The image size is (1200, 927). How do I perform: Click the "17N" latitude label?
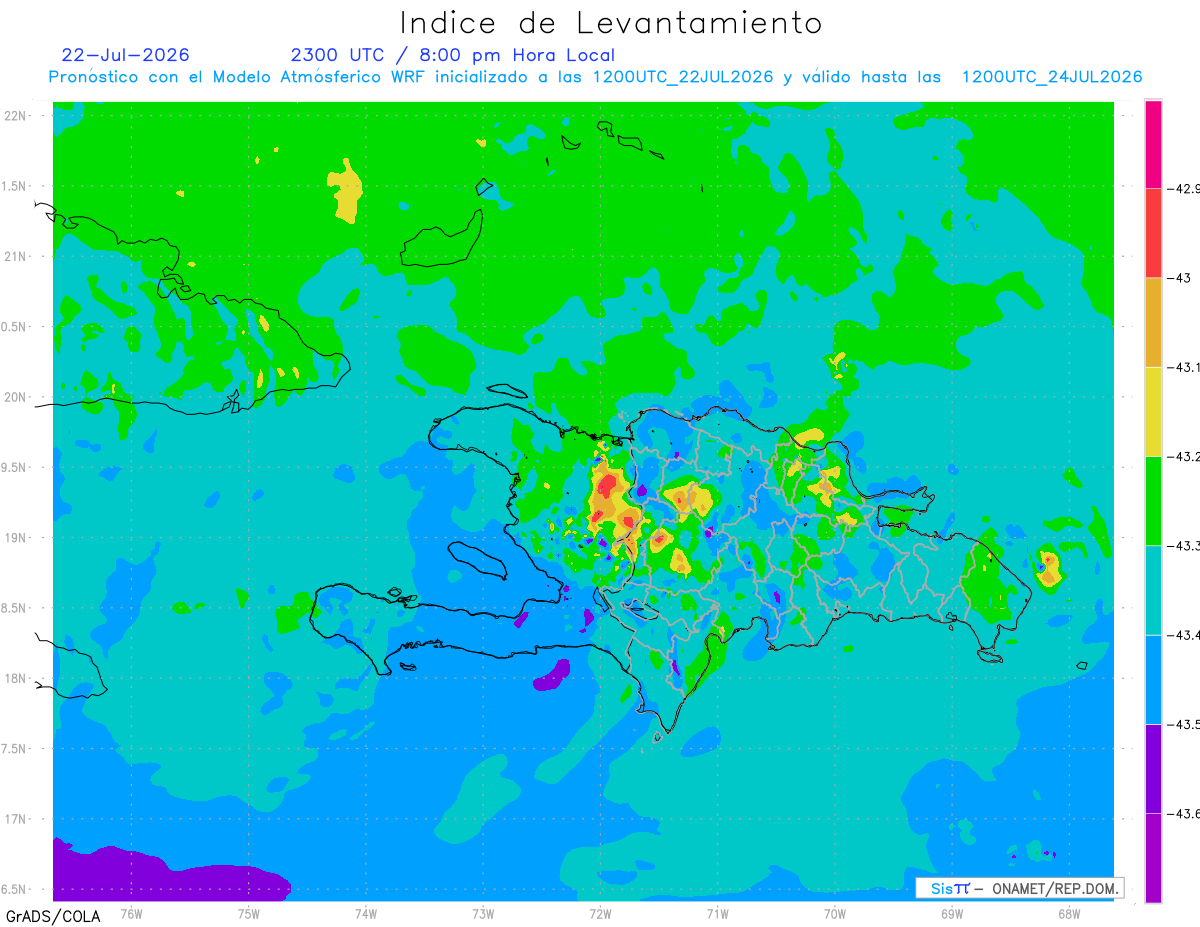click(x=17, y=819)
